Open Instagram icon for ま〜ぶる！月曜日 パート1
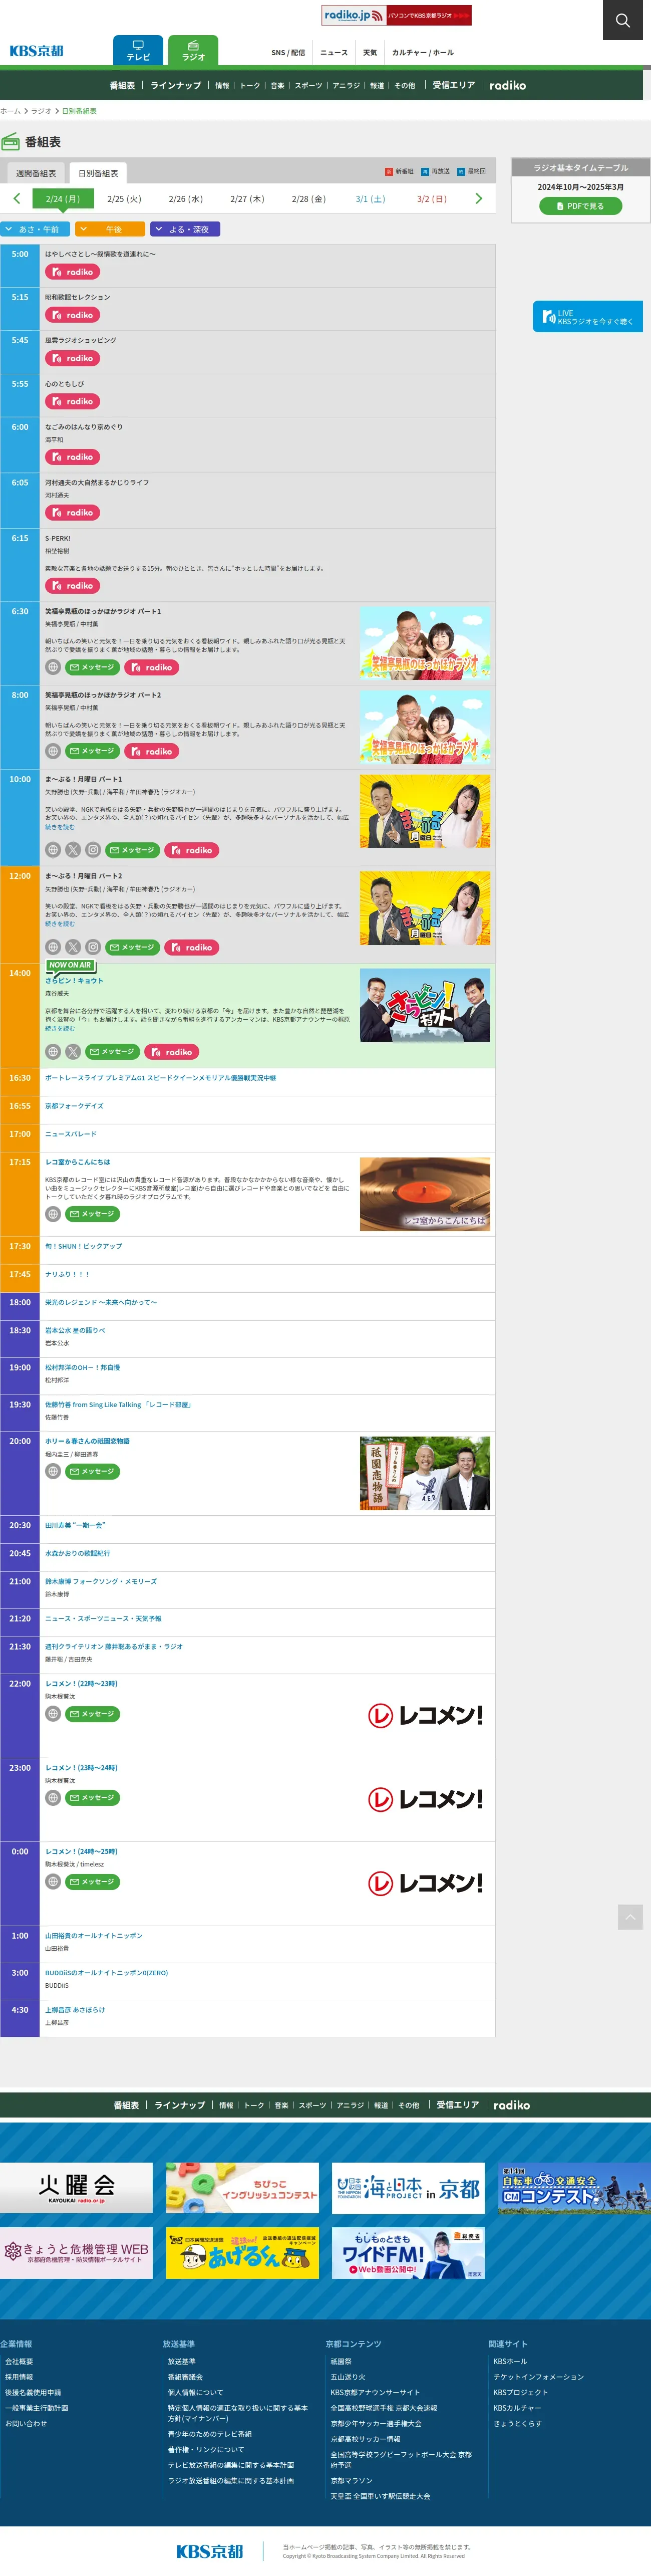Image resolution: width=651 pixels, height=2576 pixels. coord(93,850)
